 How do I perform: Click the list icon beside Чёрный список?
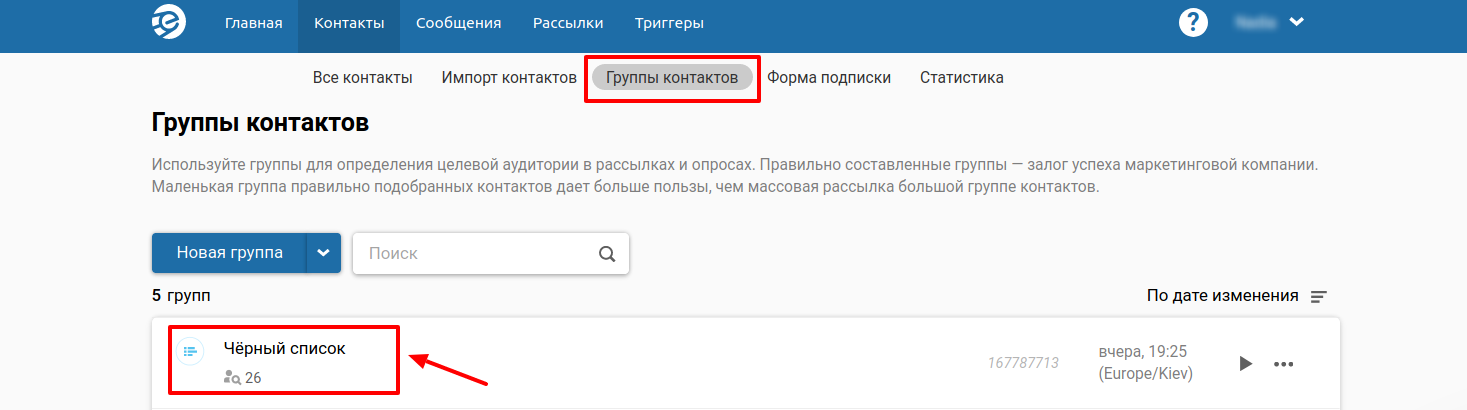pyautogui.click(x=190, y=351)
